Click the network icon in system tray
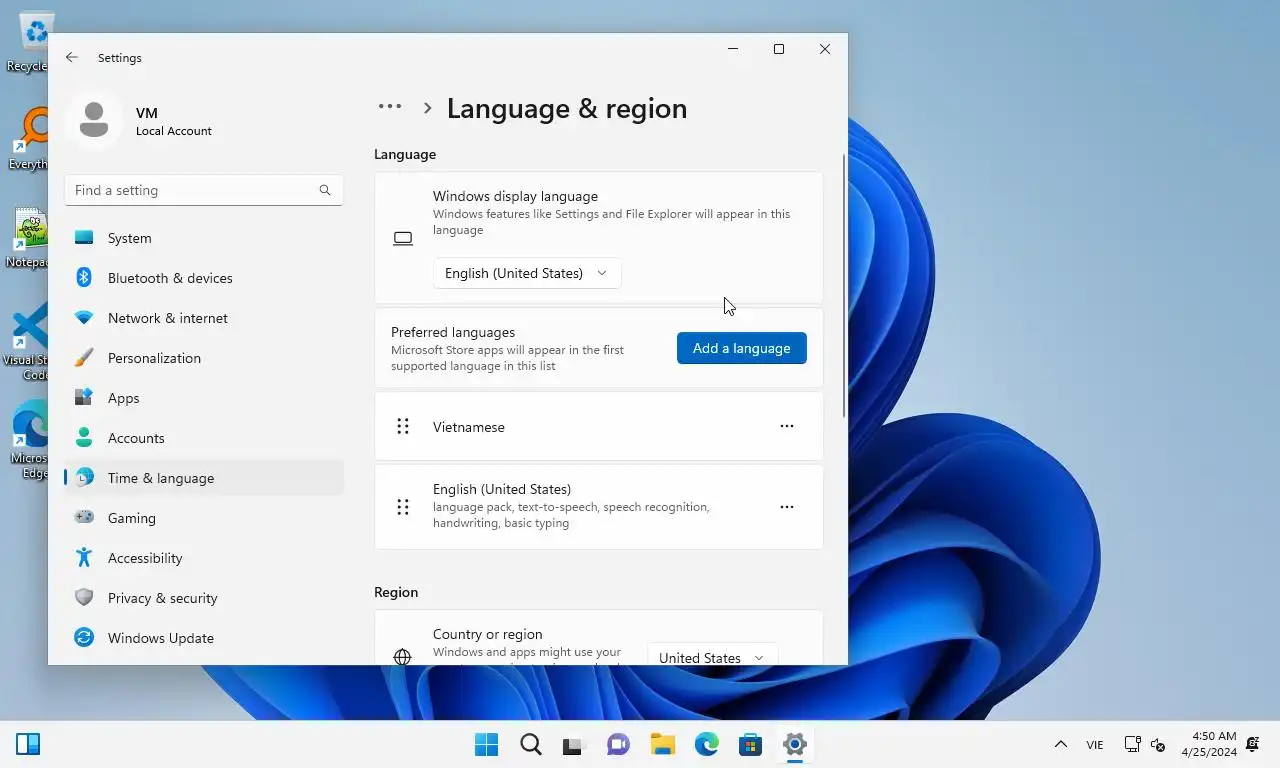Viewport: 1280px width, 768px height. click(1132, 744)
